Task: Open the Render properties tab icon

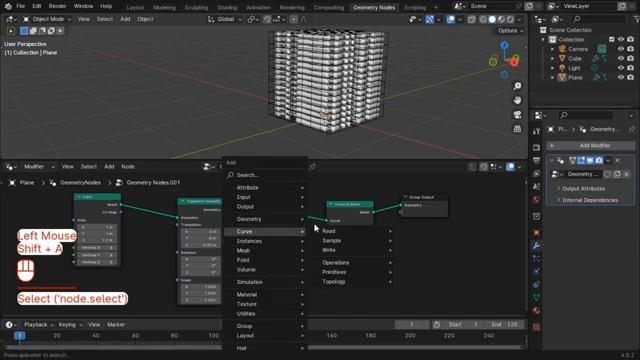Action: [536, 147]
